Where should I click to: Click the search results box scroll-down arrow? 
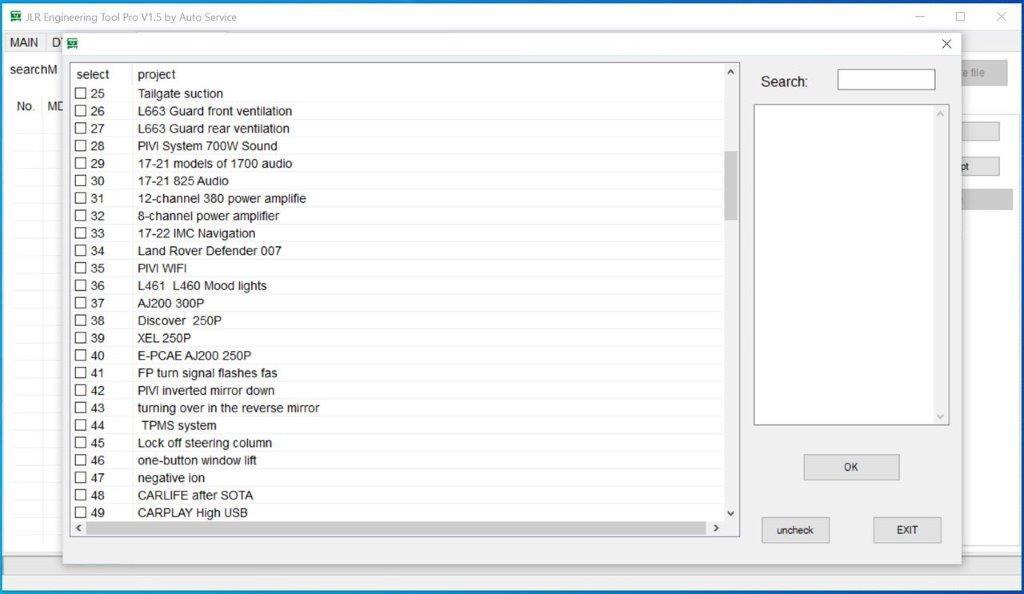[940, 416]
